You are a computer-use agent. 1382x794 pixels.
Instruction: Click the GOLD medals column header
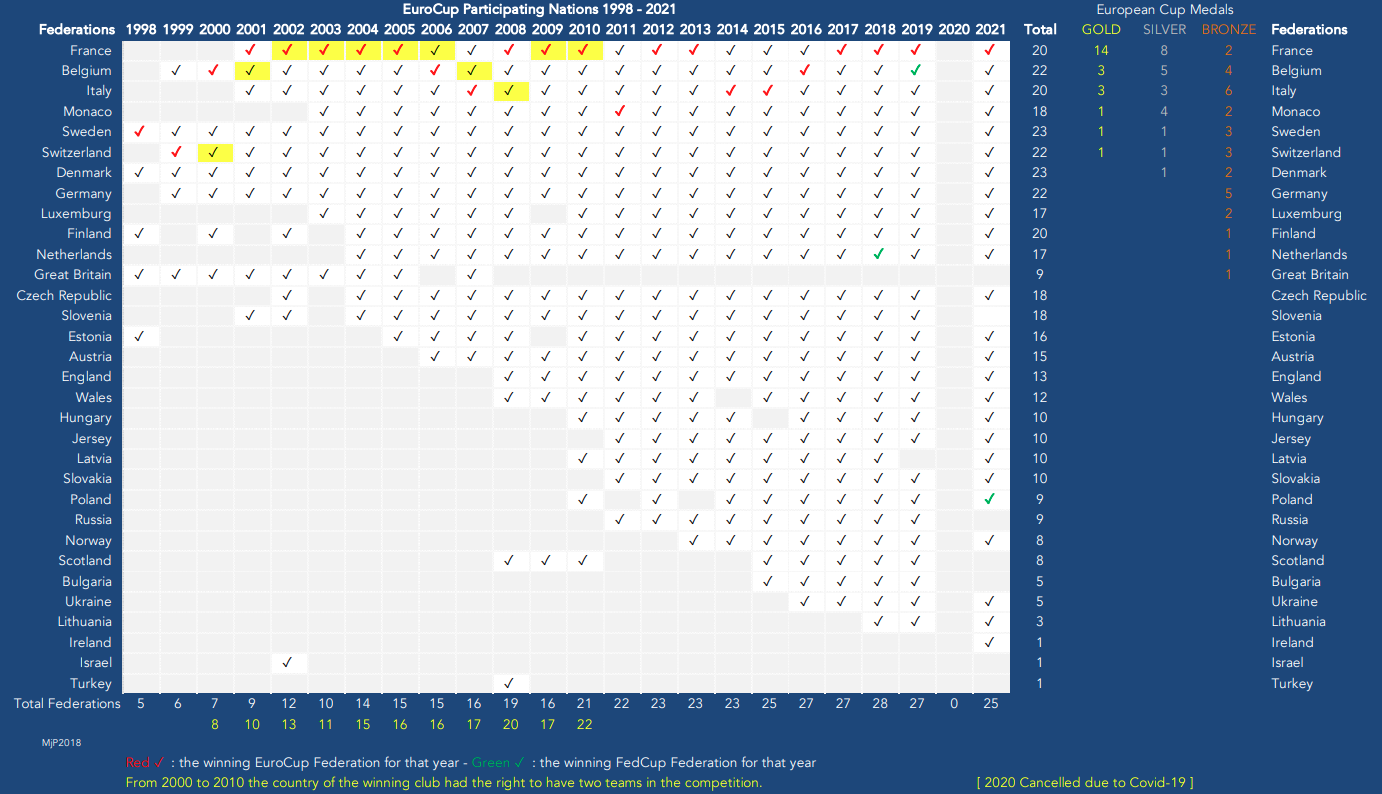coord(1101,30)
